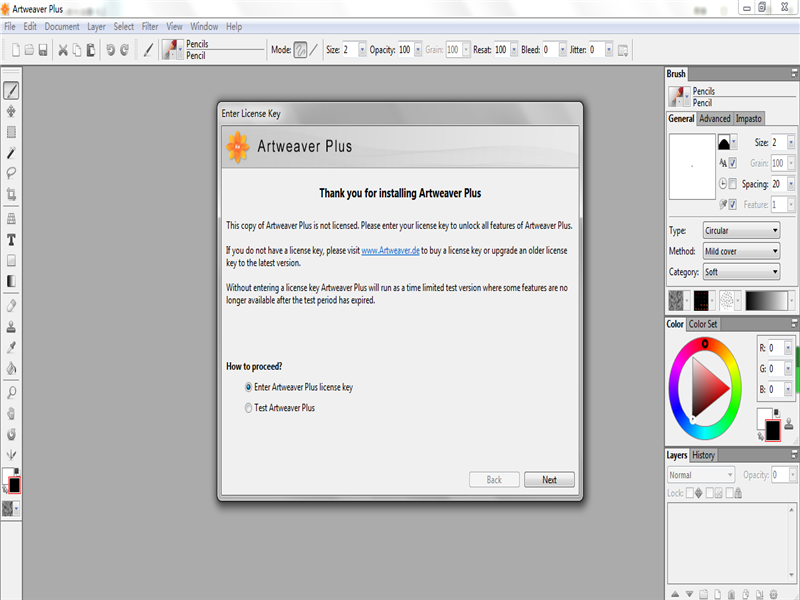Open the Spacing value dropdown in Brush panel

[791, 184]
